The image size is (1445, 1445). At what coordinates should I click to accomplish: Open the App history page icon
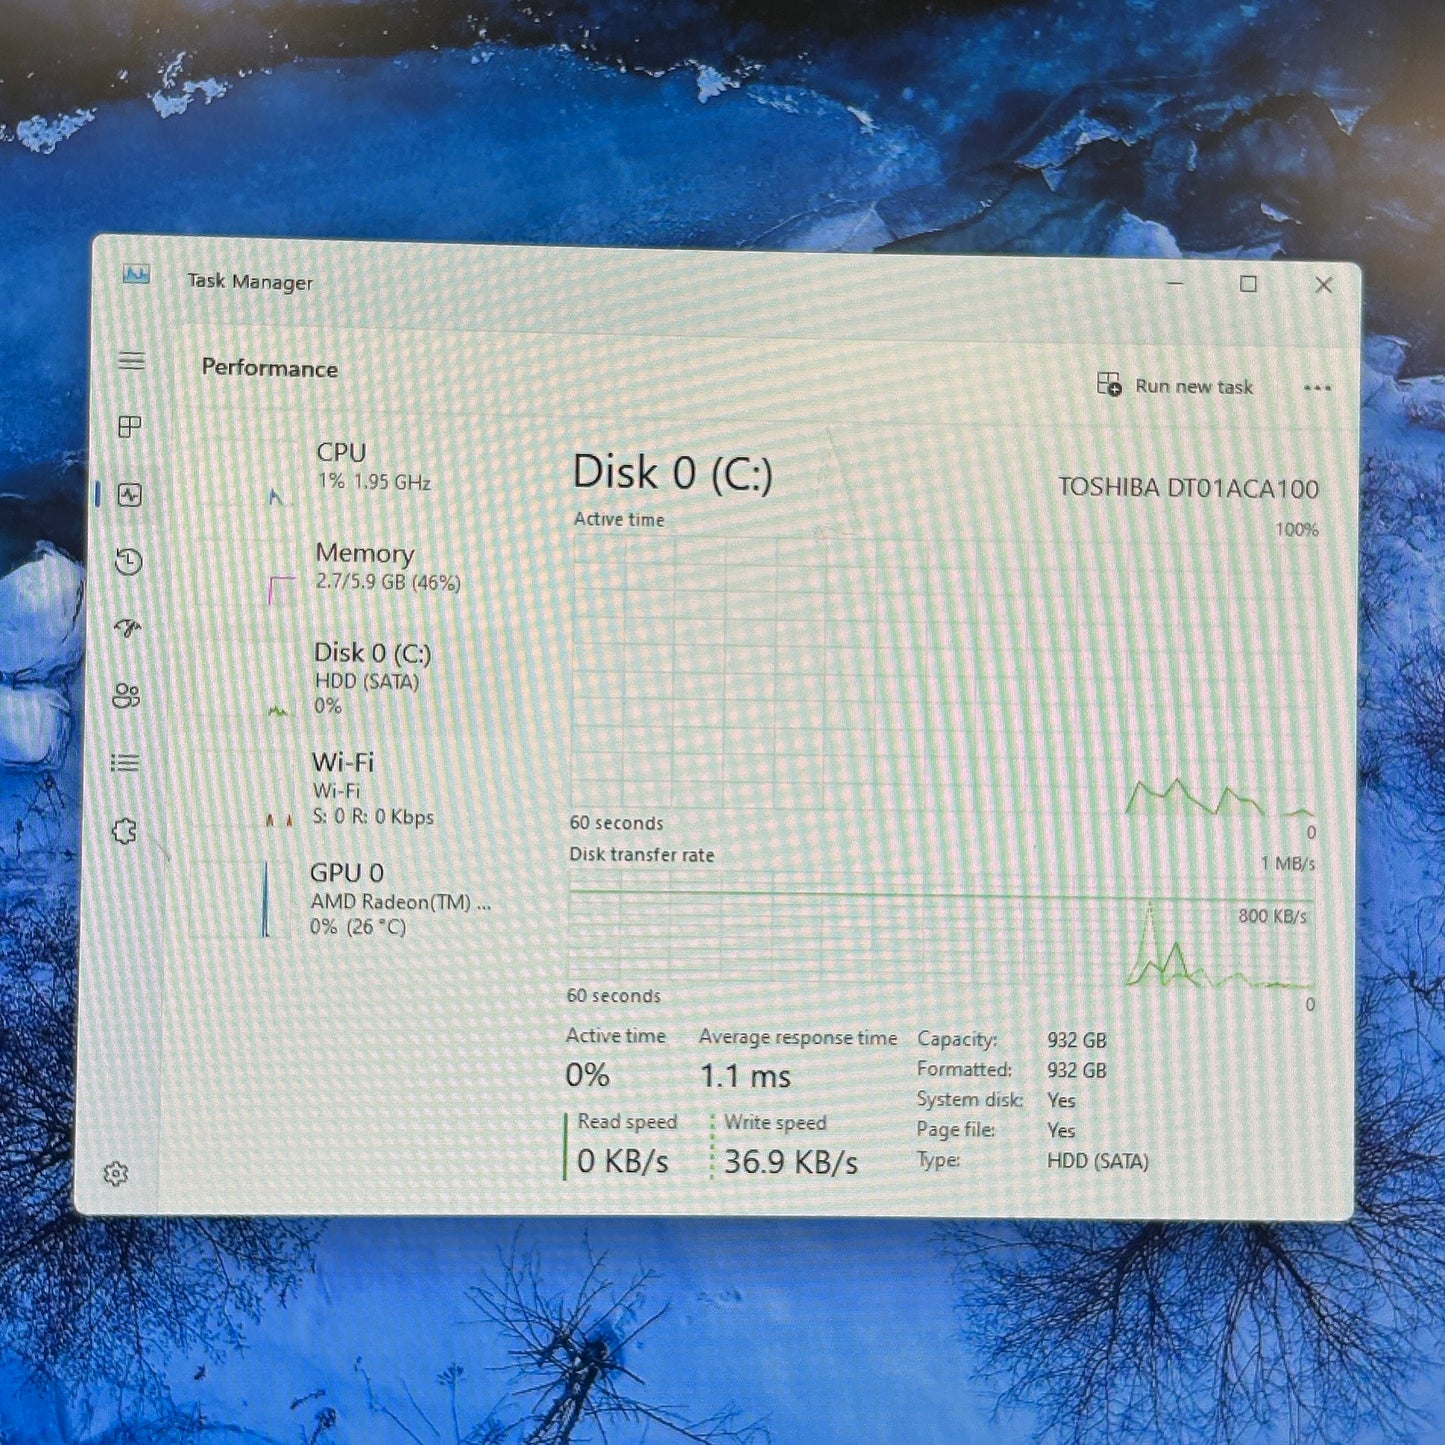(x=128, y=562)
